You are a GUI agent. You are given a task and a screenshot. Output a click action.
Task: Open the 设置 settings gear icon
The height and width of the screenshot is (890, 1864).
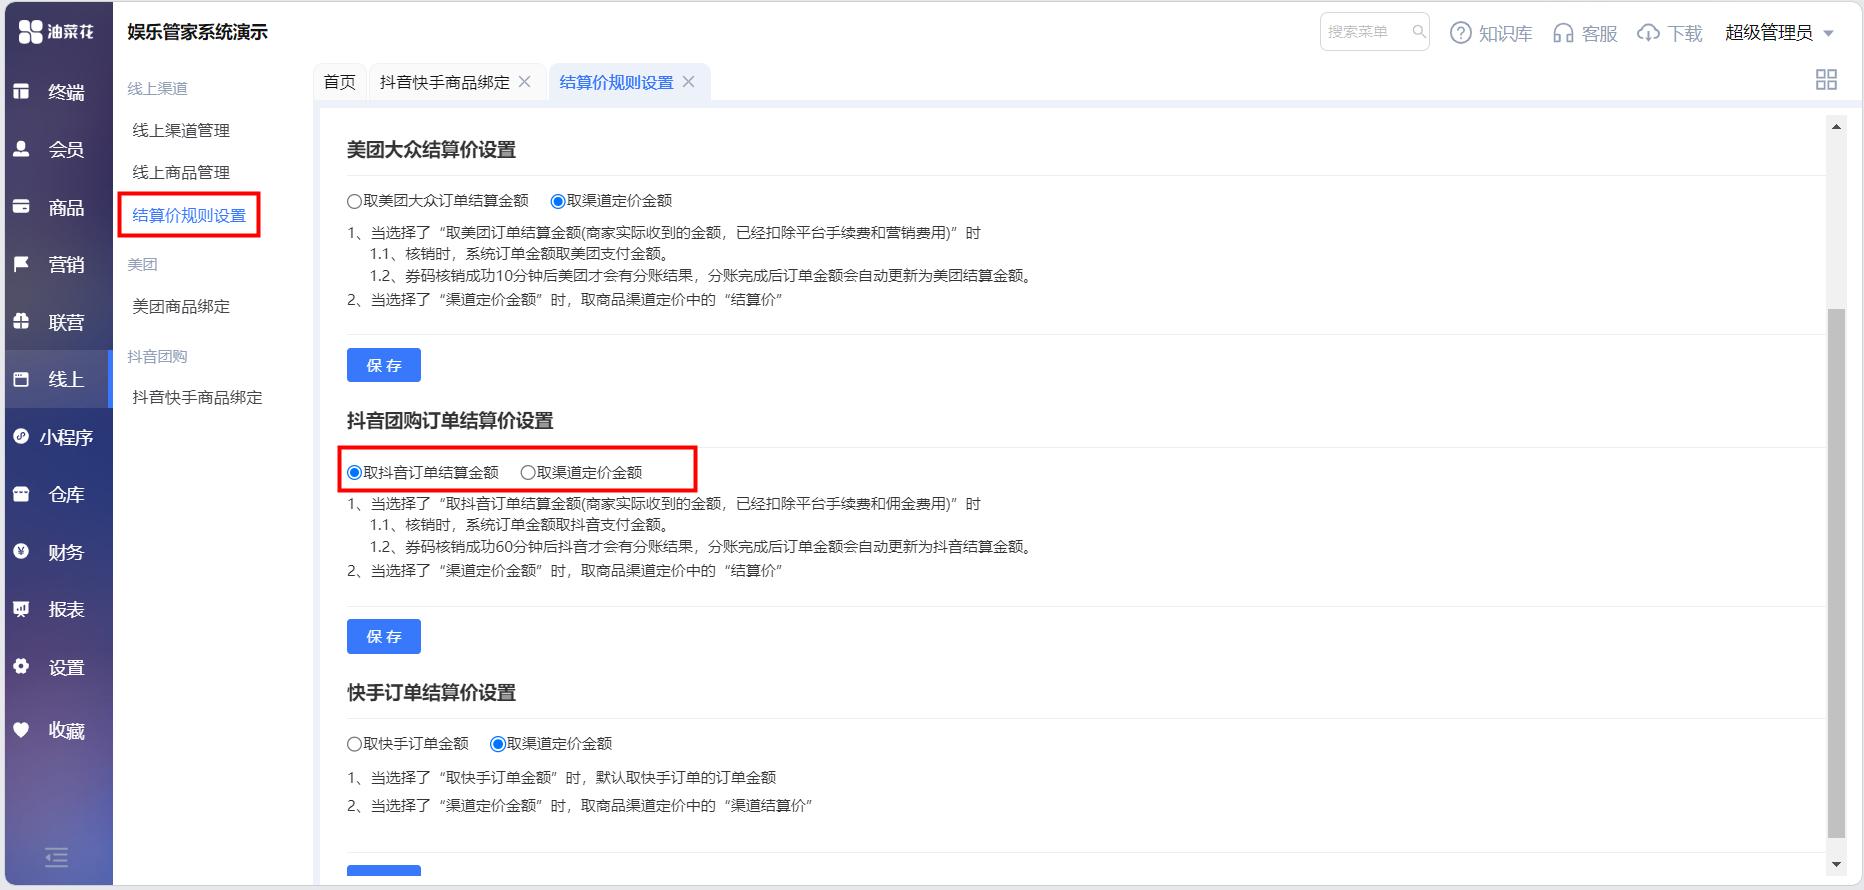[x=21, y=667]
